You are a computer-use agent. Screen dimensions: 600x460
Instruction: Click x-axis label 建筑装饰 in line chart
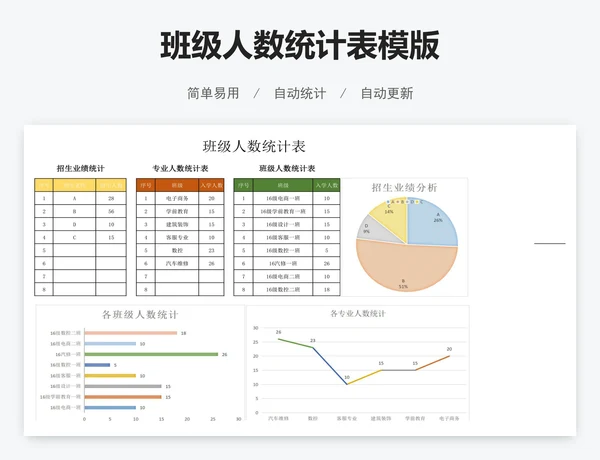pos(381,419)
